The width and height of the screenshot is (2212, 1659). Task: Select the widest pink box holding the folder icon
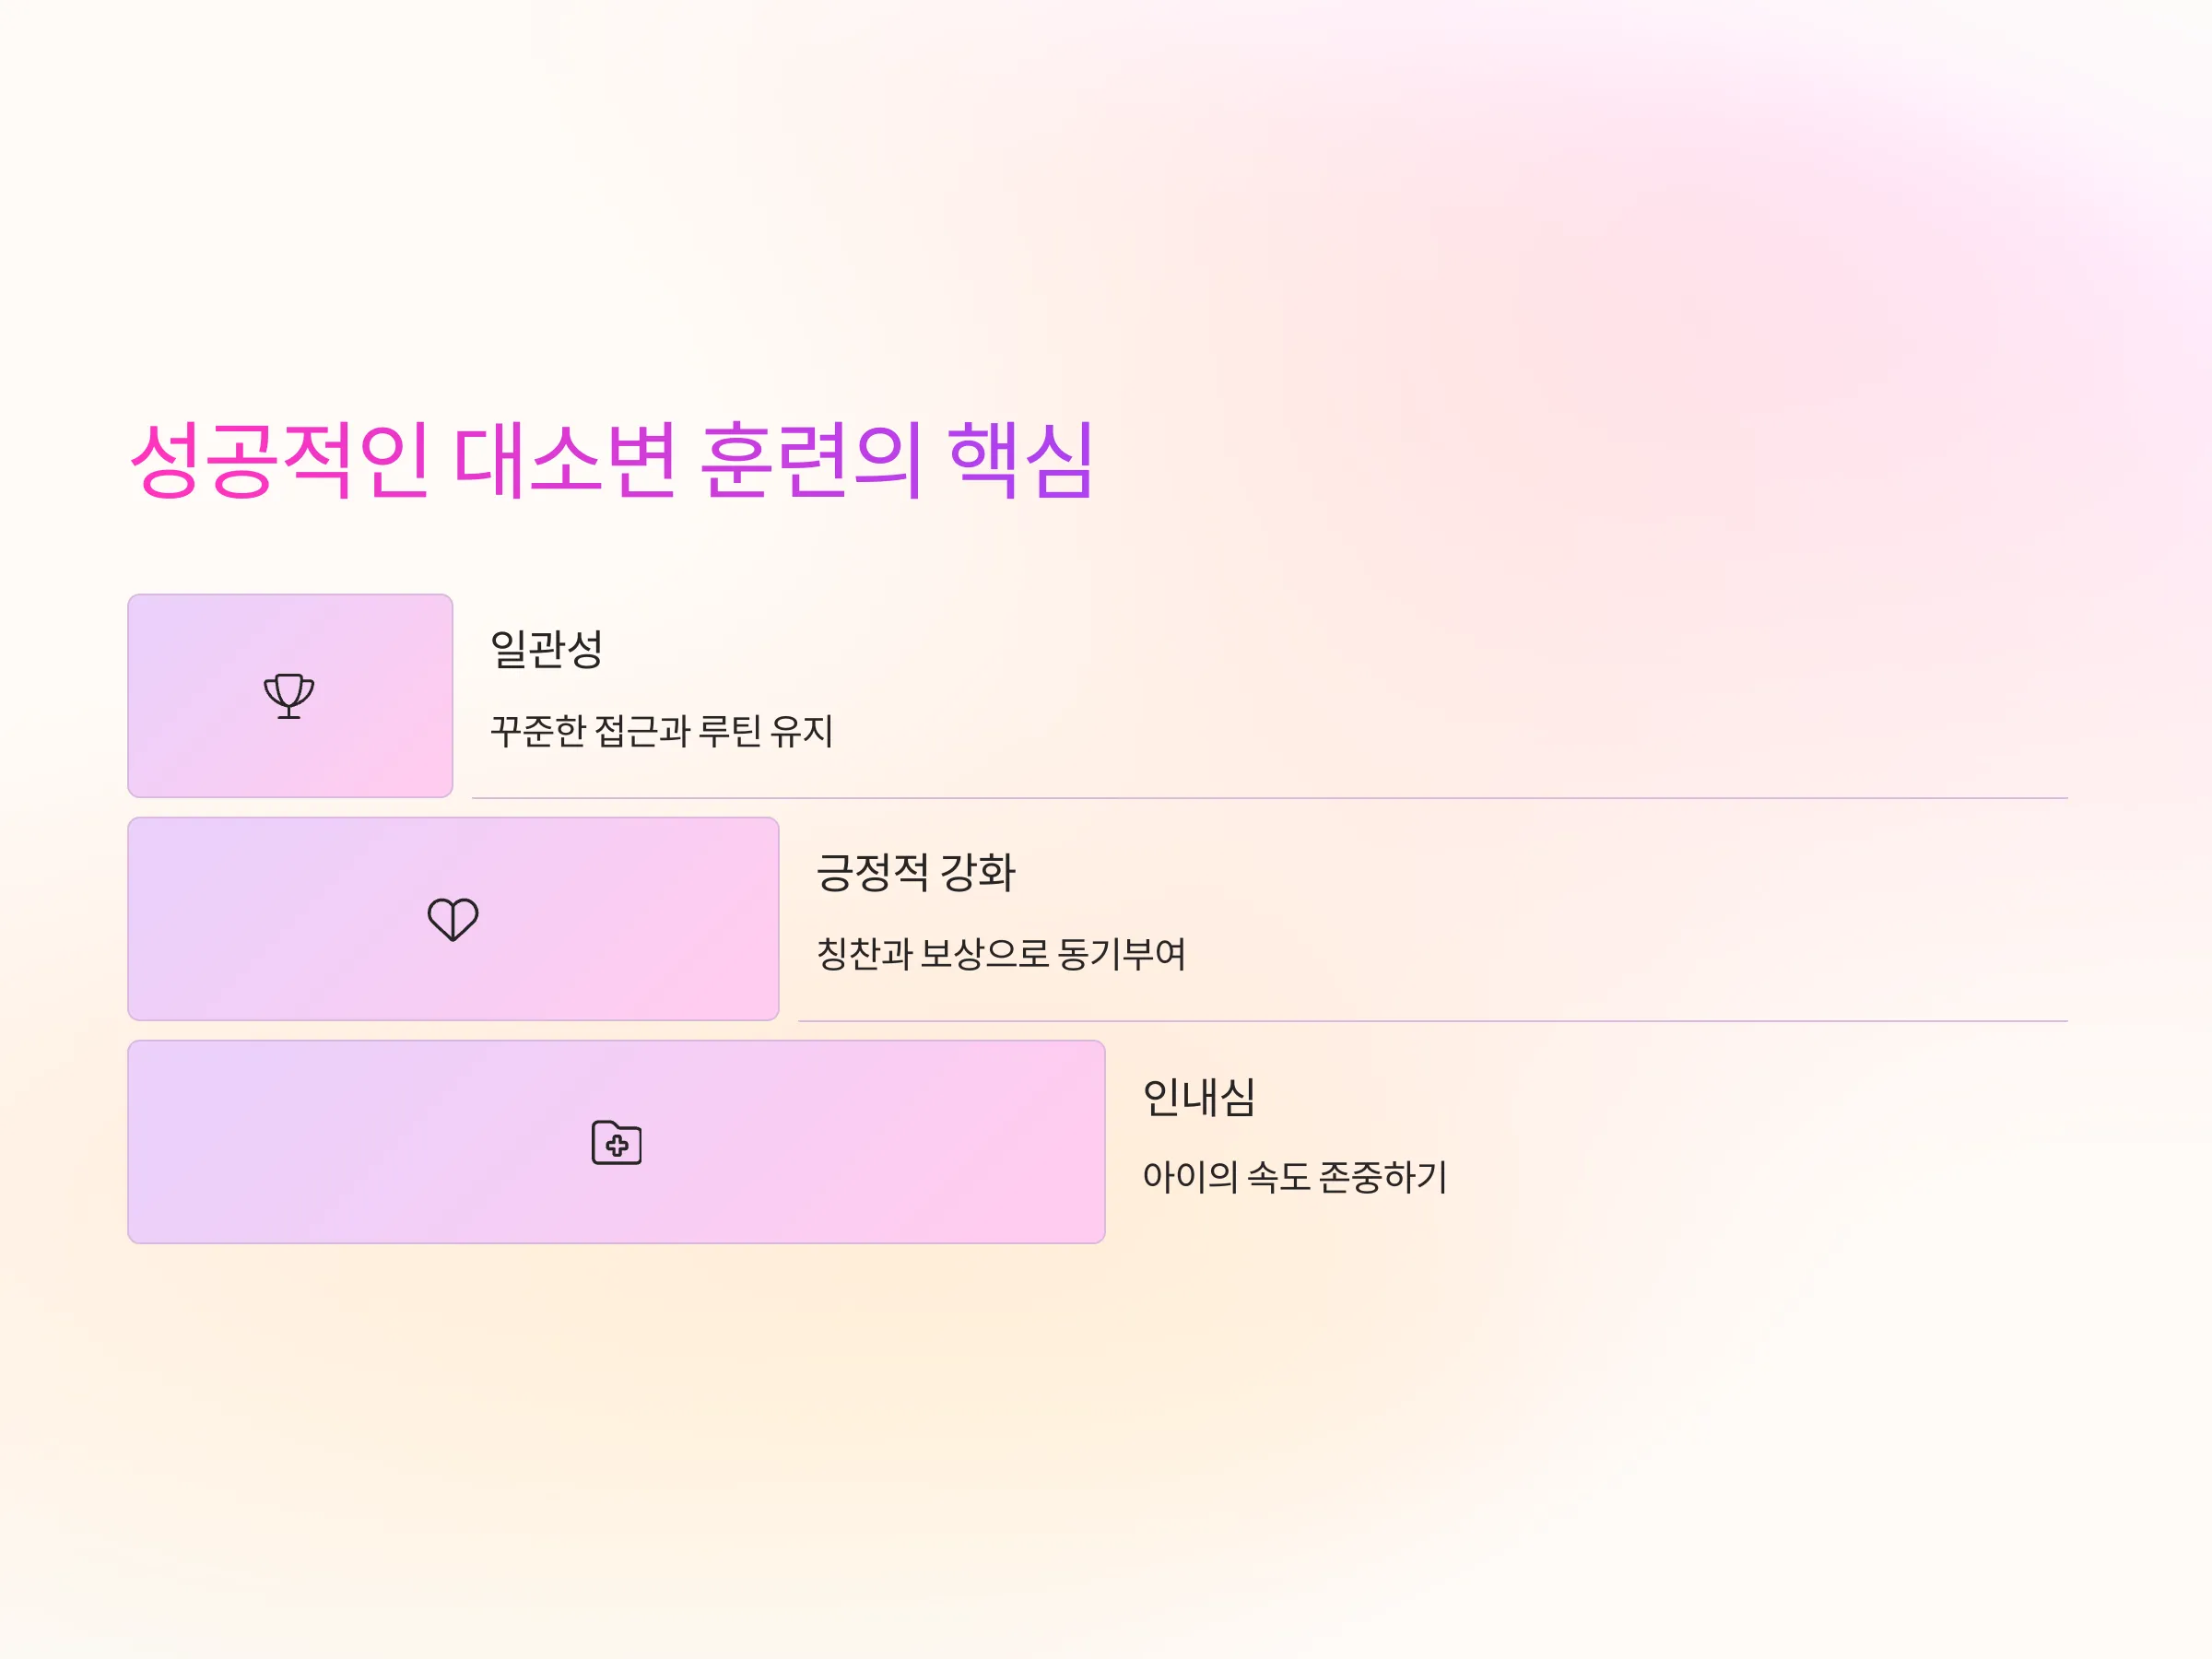point(616,1142)
